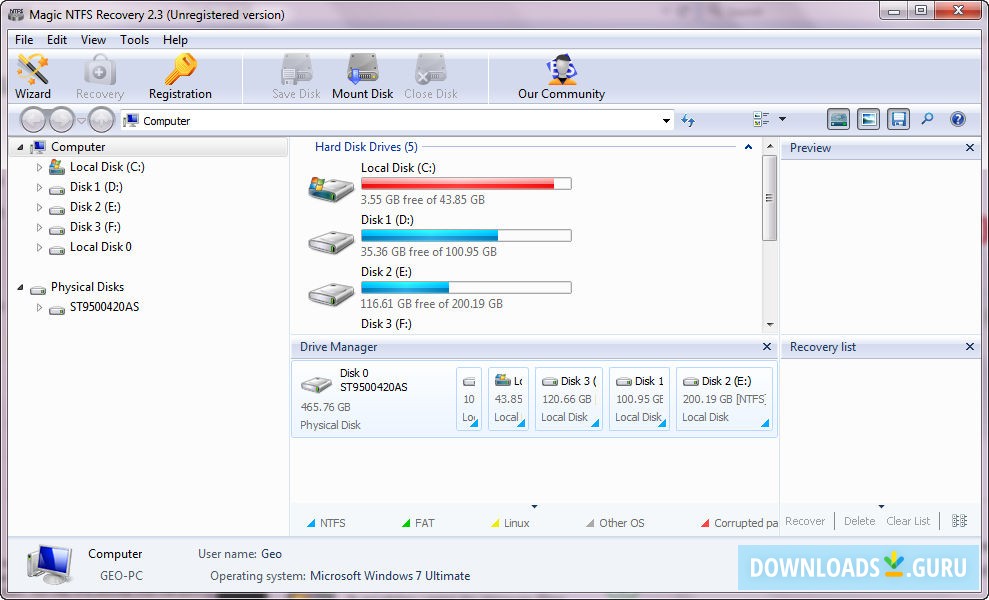Click the Mount Disk icon
The height and width of the screenshot is (600, 989).
(362, 77)
